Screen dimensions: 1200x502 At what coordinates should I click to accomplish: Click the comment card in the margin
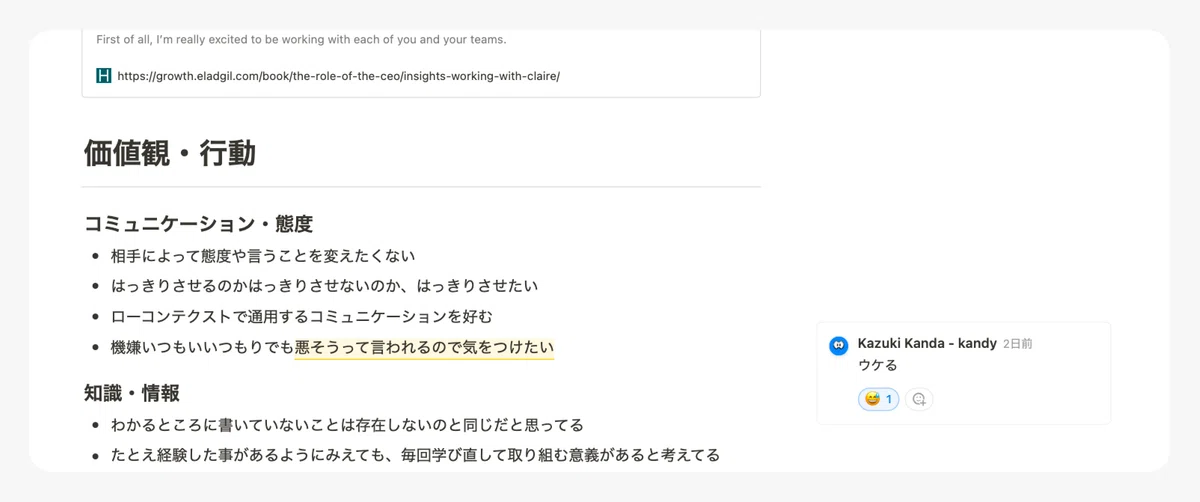click(x=964, y=373)
